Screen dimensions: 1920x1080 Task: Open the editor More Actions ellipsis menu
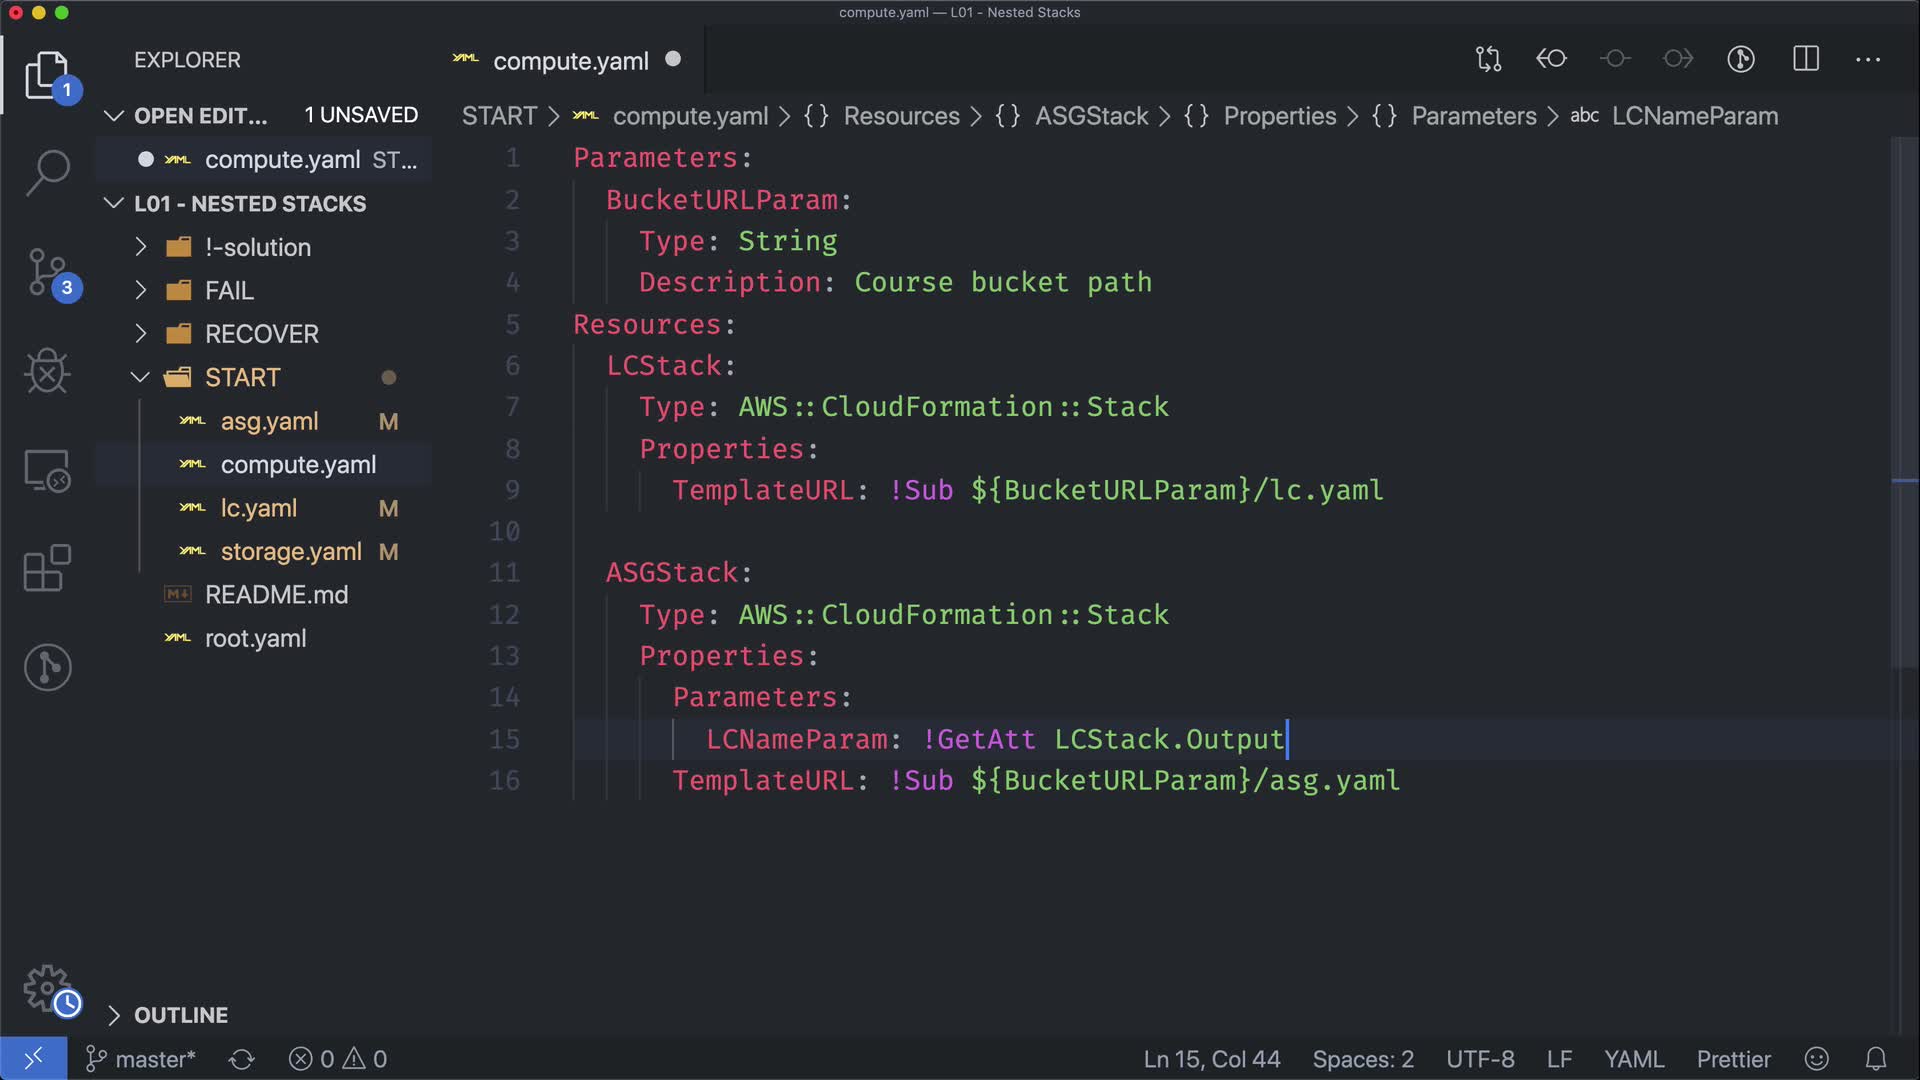pos(1867,59)
